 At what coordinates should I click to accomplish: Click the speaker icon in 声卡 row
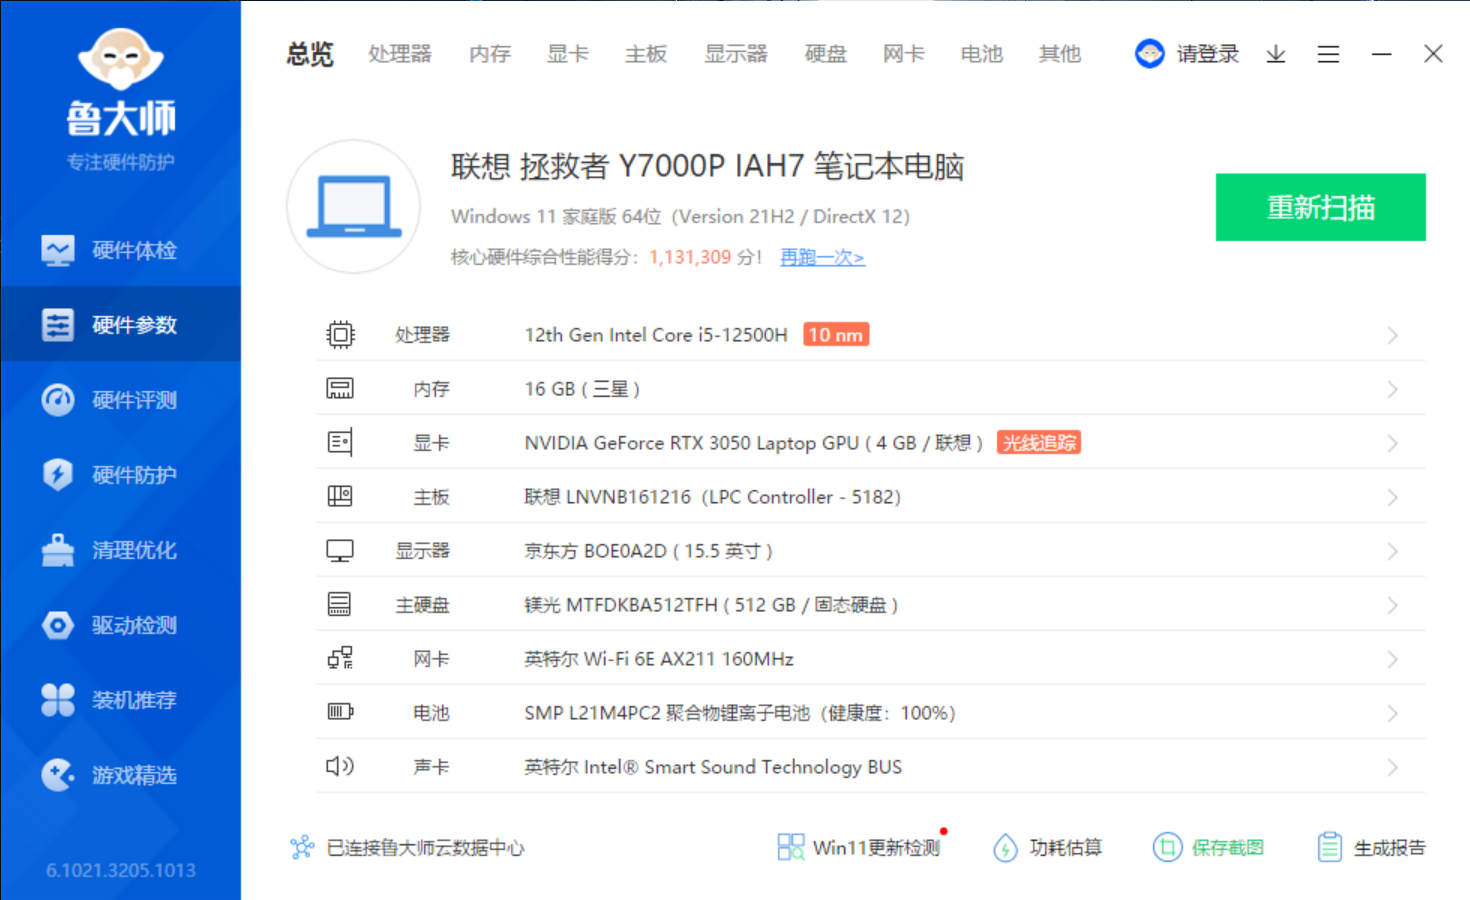[340, 766]
